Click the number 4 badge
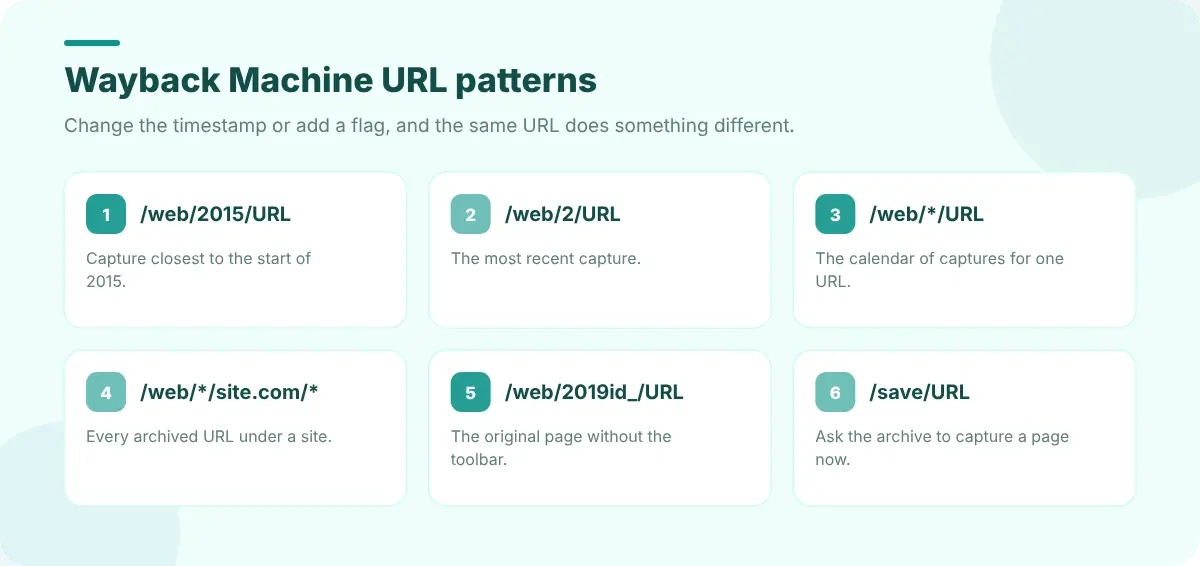The width and height of the screenshot is (1200, 566). tap(106, 392)
